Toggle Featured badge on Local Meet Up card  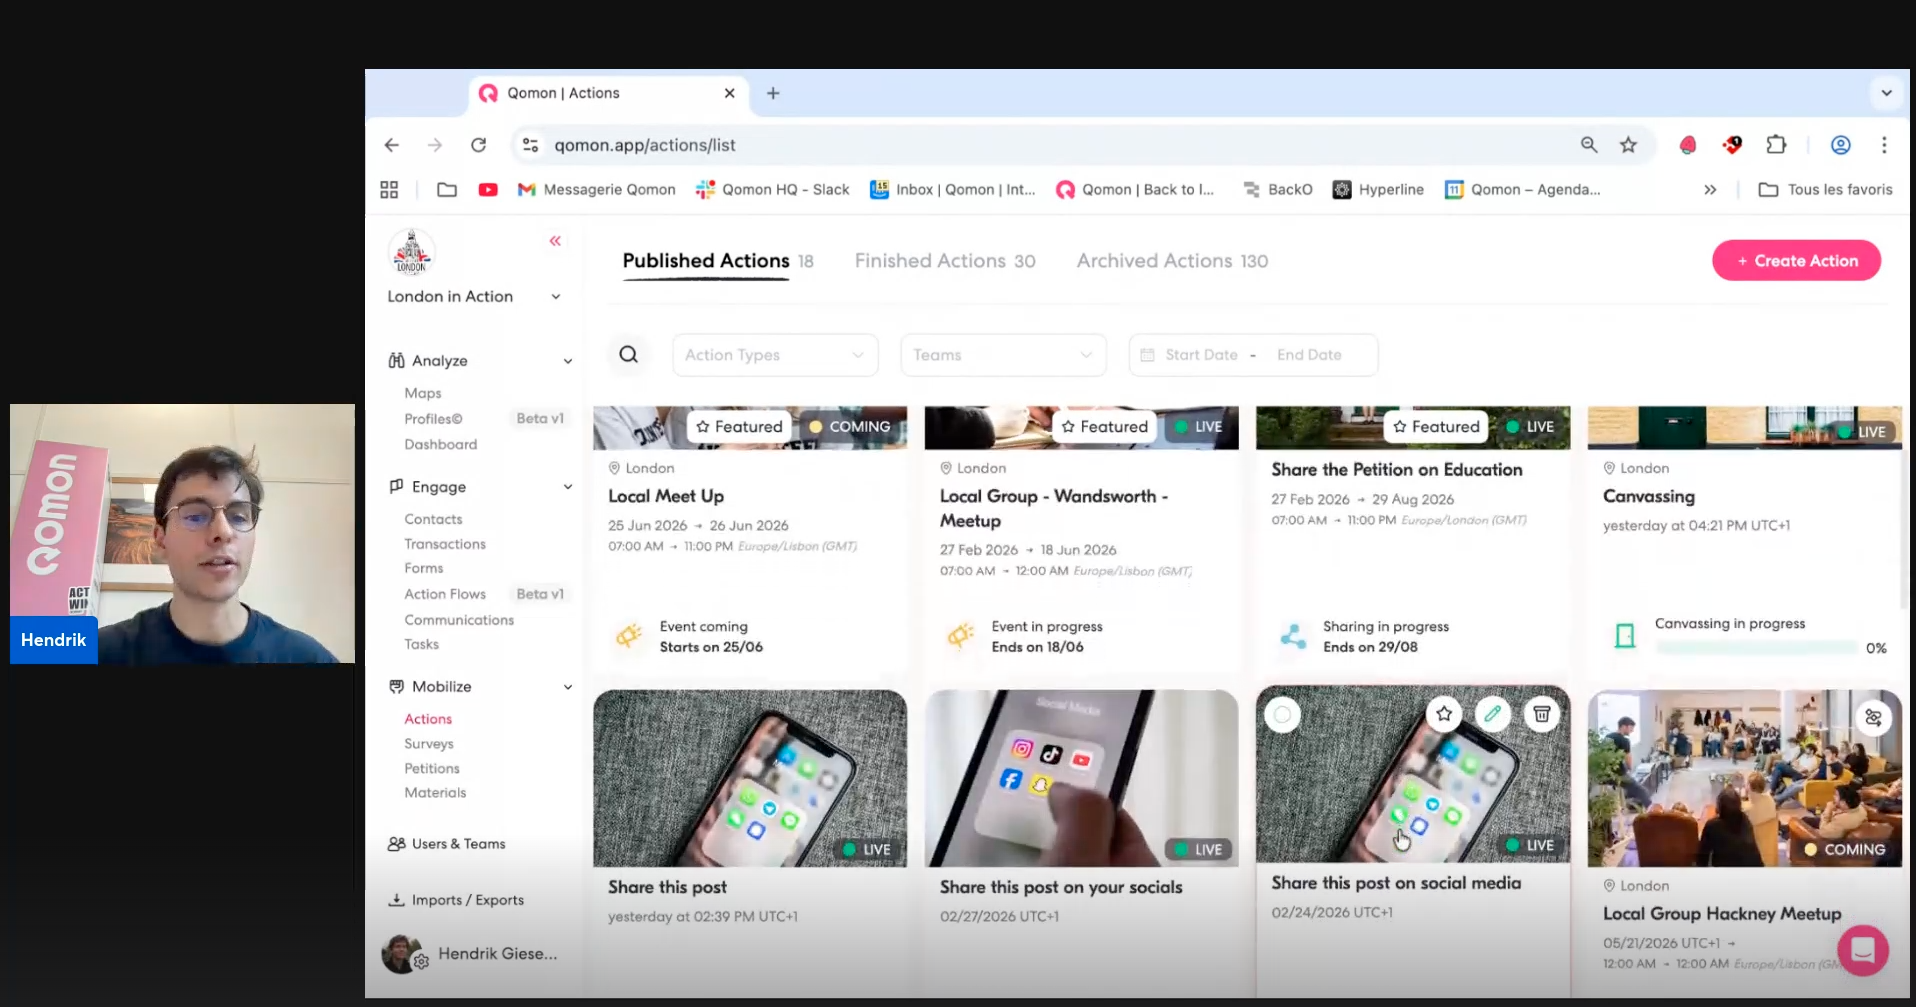739,427
